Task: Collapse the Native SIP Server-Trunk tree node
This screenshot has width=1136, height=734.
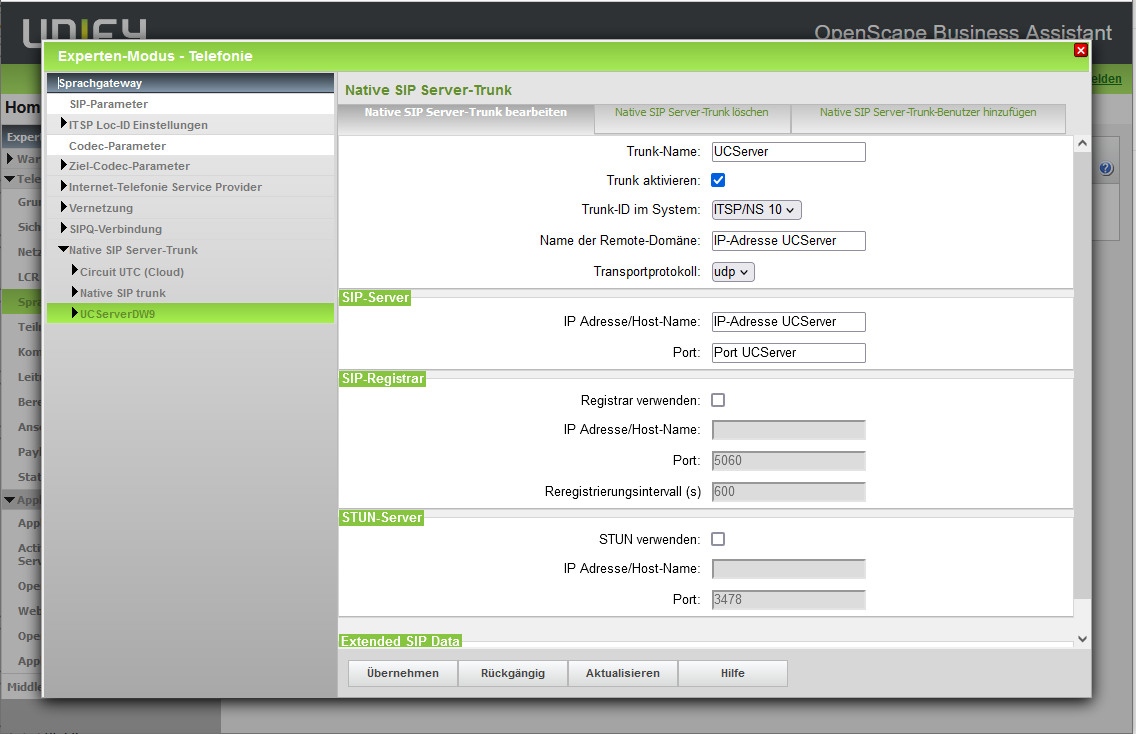Action: point(63,250)
